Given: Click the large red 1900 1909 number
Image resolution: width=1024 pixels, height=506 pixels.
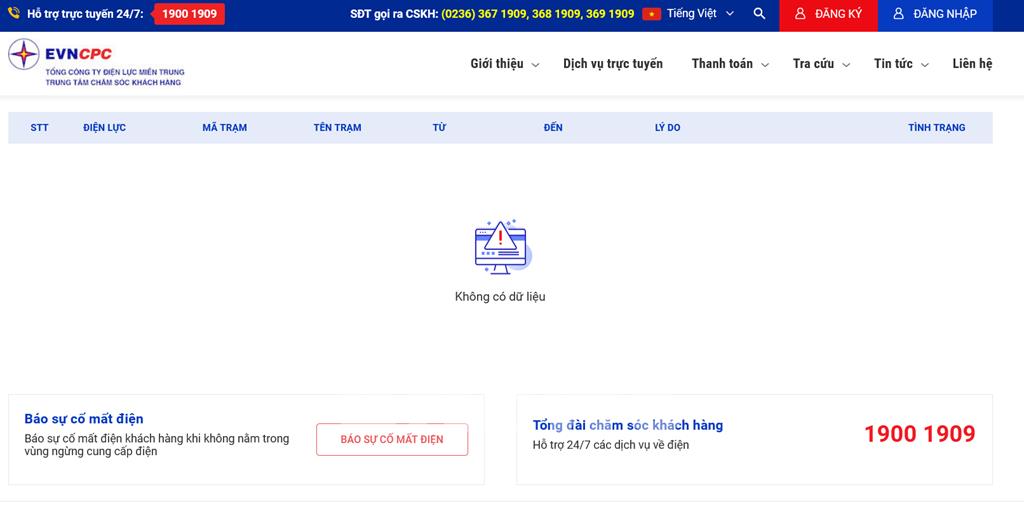Looking at the screenshot, I should pos(919,434).
